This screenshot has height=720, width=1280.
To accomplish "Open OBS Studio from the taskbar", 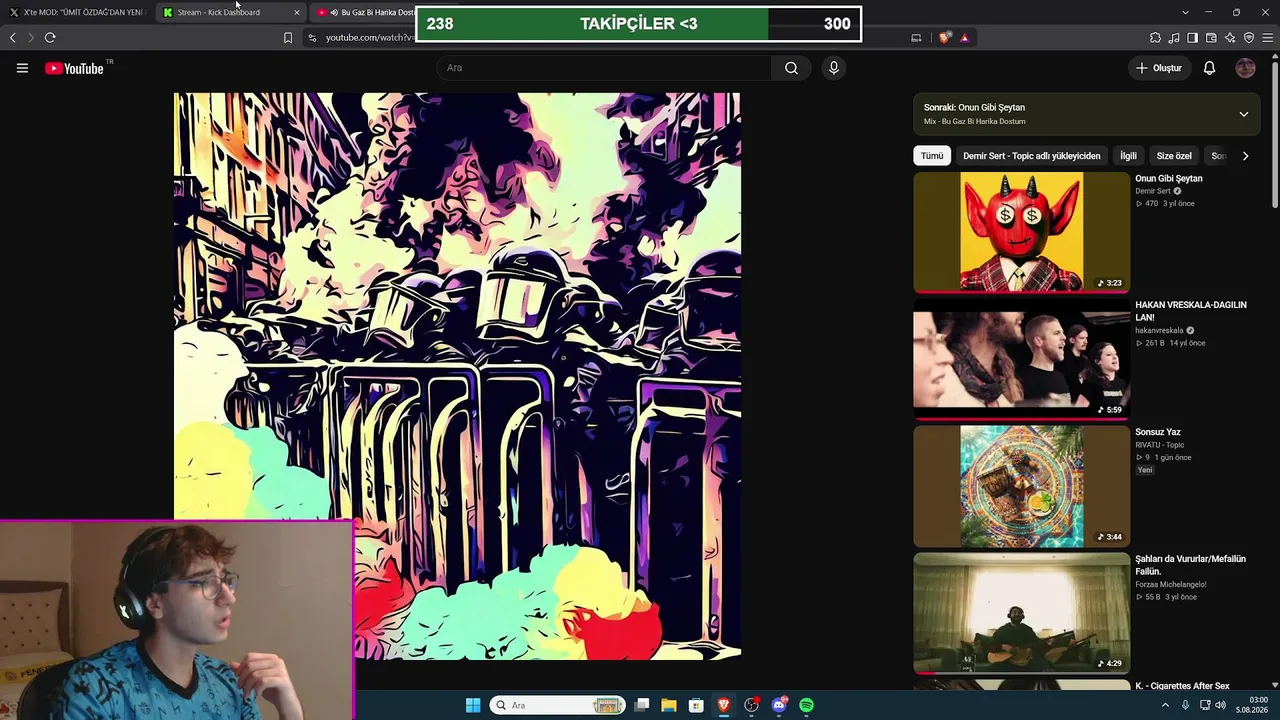I will (751, 705).
